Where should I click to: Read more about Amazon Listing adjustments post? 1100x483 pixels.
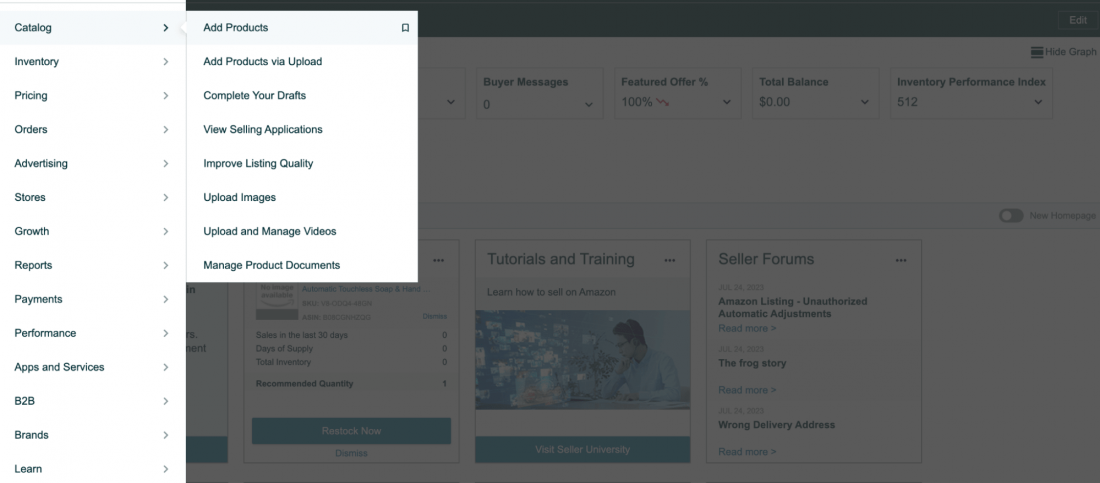point(747,329)
